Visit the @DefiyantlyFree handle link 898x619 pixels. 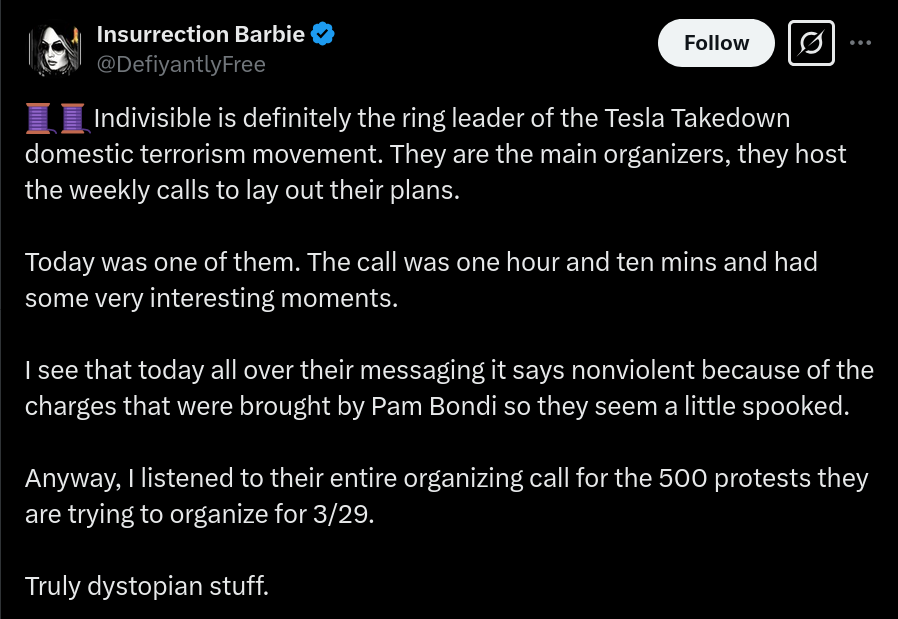(181, 65)
